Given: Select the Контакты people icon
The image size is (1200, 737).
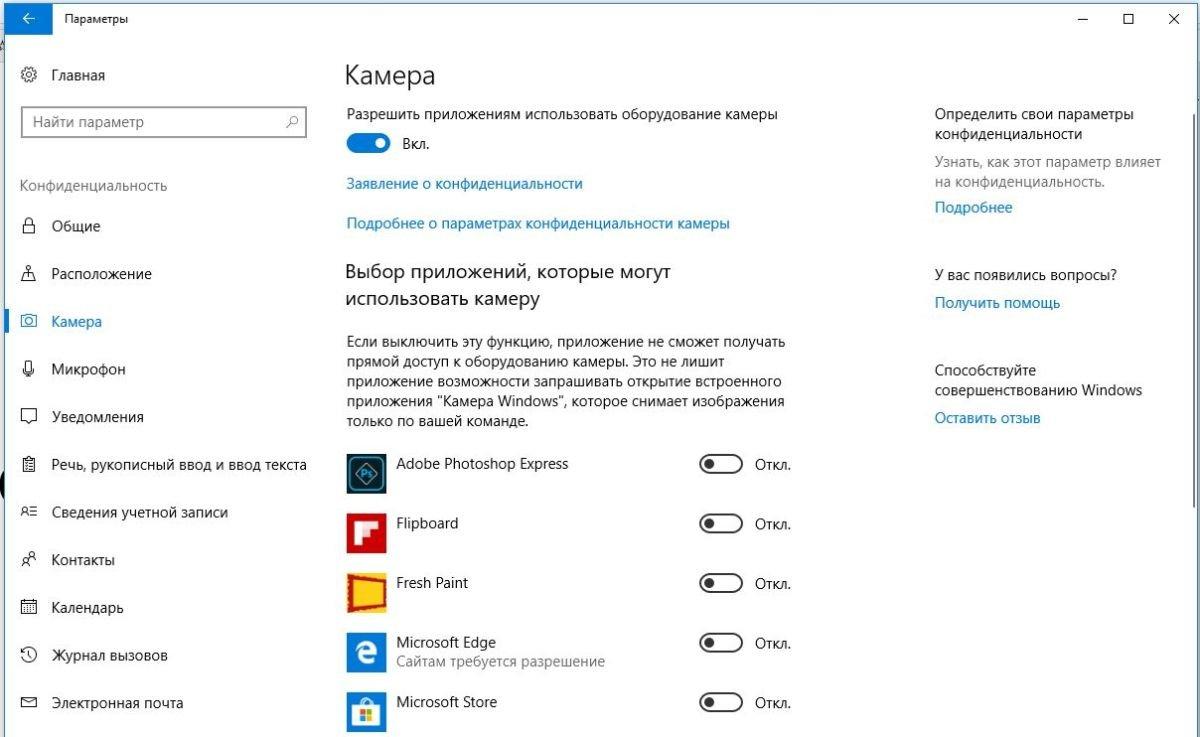Looking at the screenshot, I should coord(29,560).
